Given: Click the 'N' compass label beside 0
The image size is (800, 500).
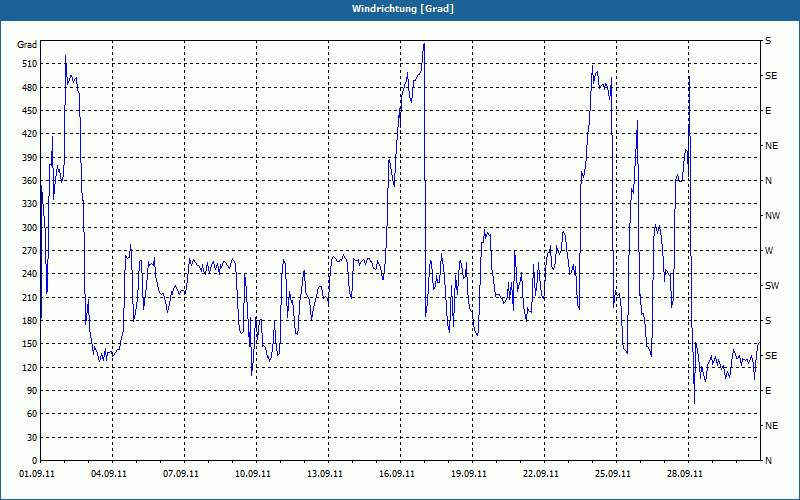Looking at the screenshot, I should click(x=768, y=461).
